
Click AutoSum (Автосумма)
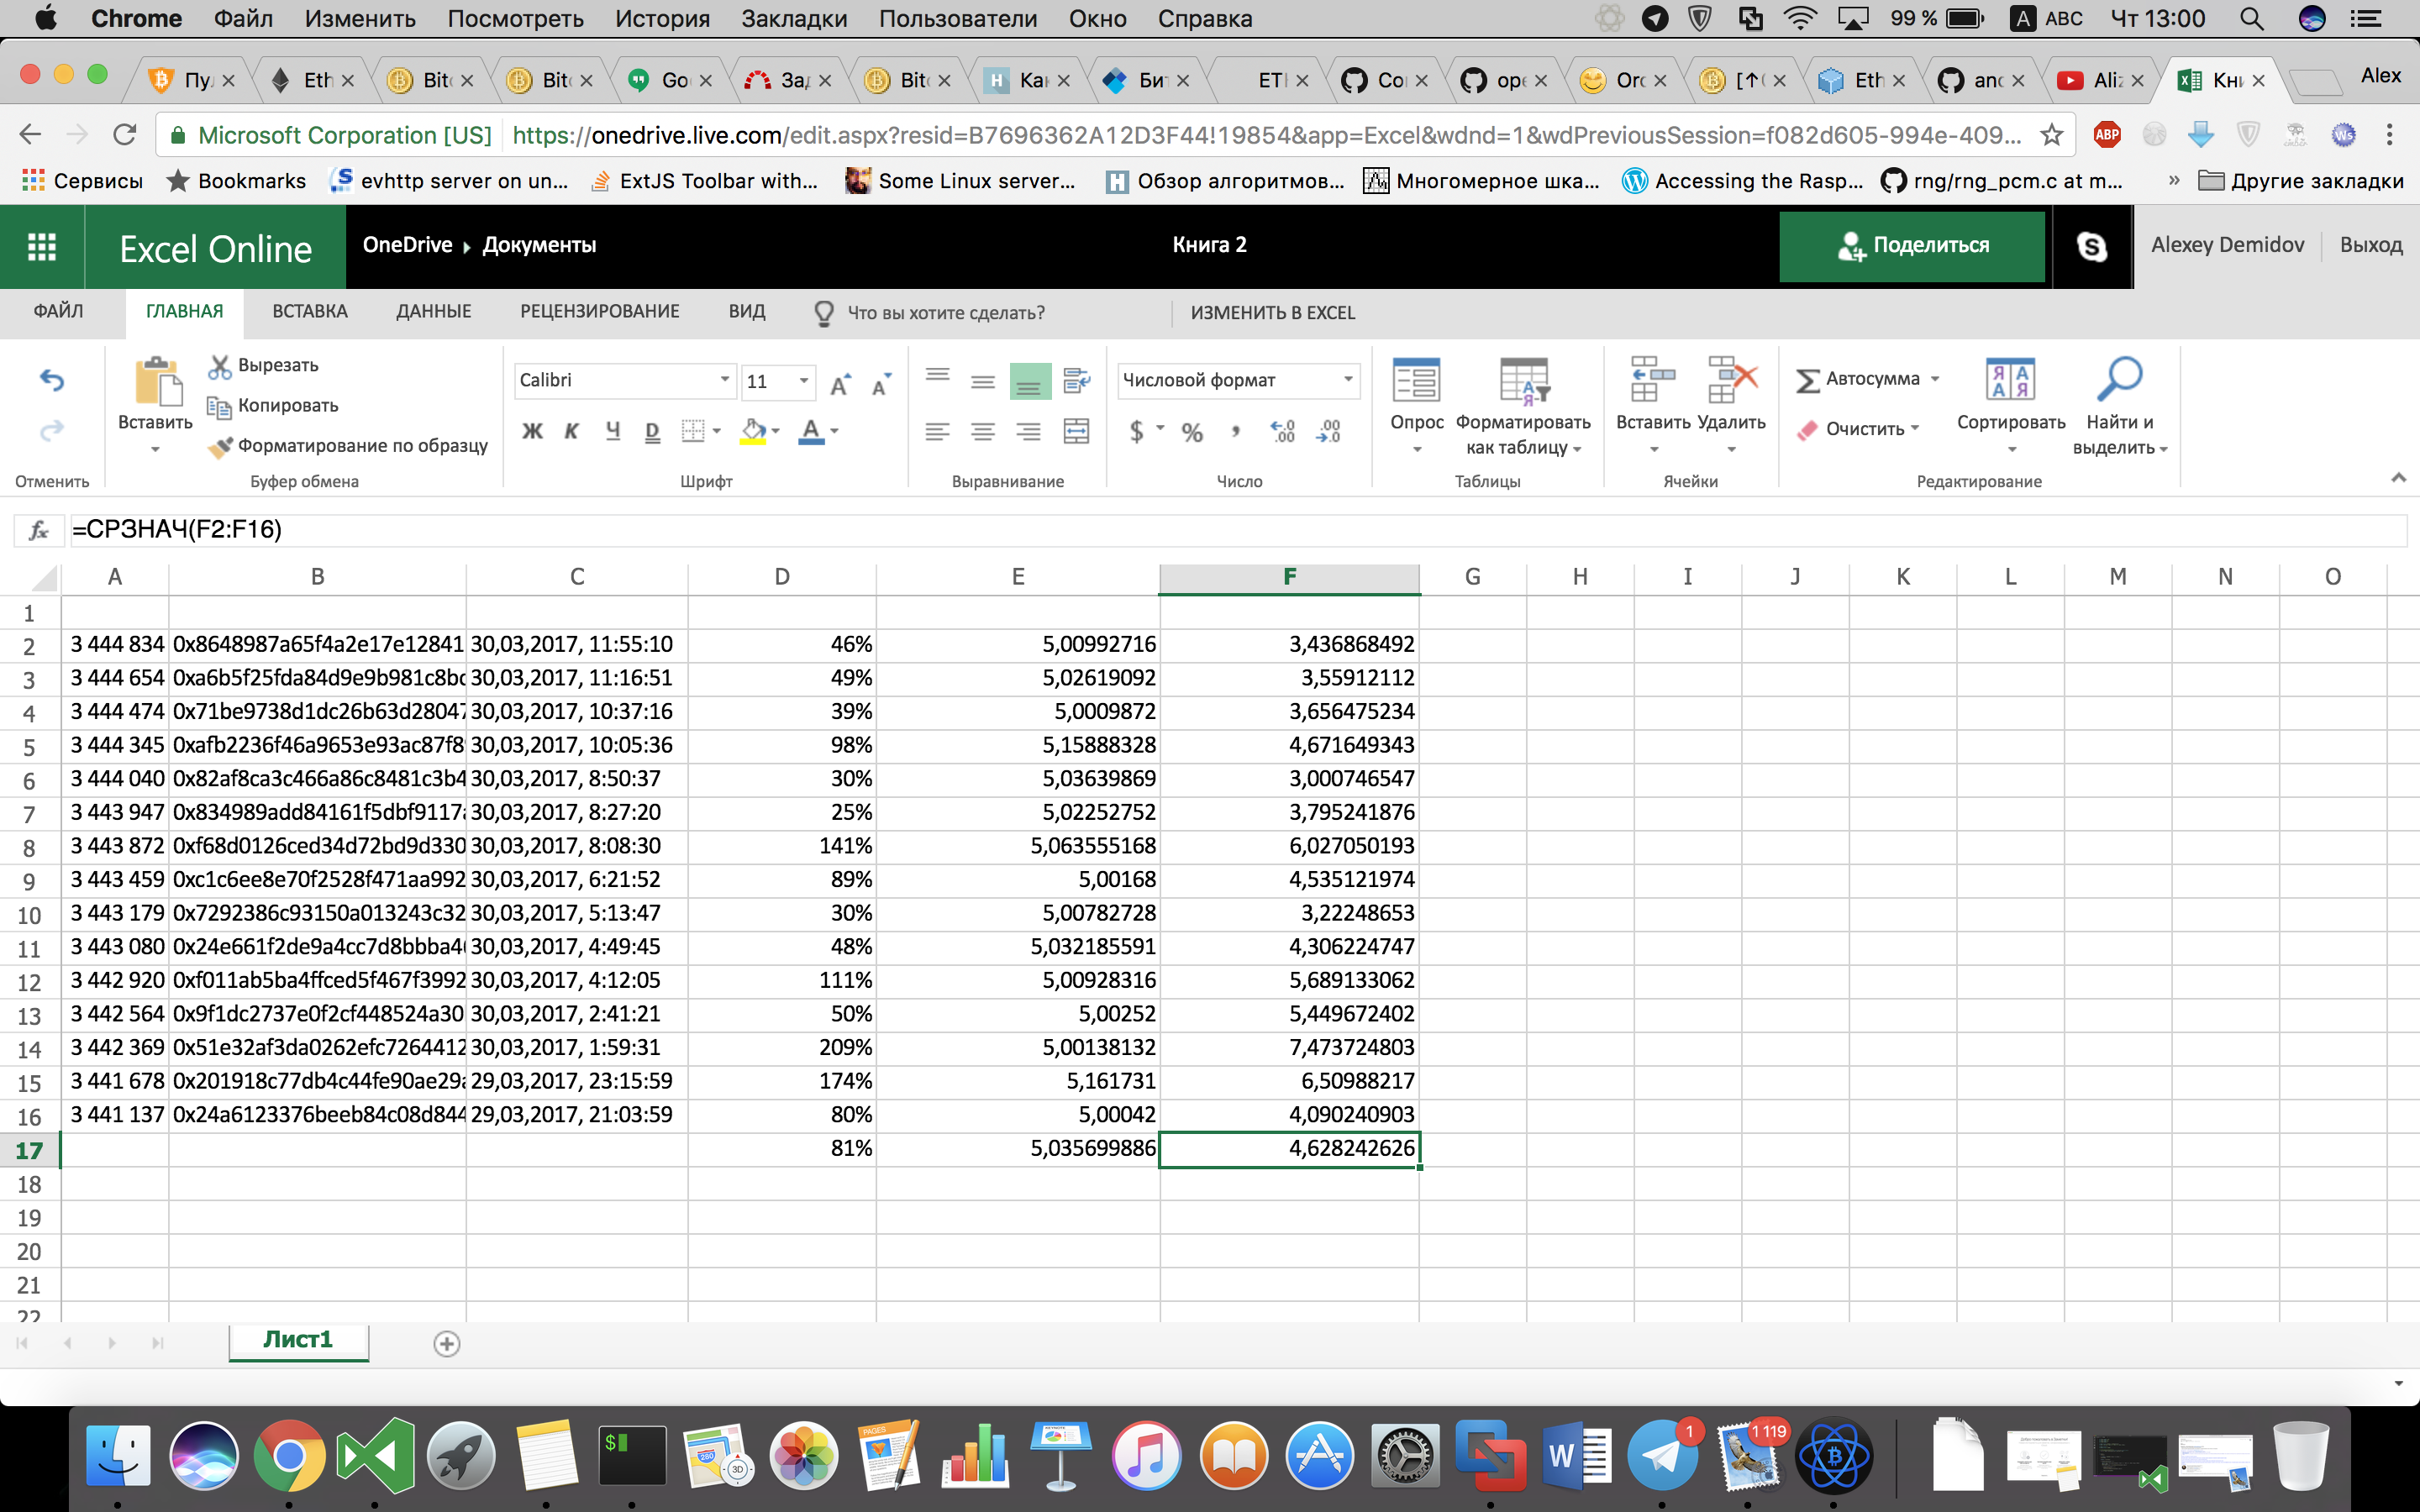click(1857, 379)
